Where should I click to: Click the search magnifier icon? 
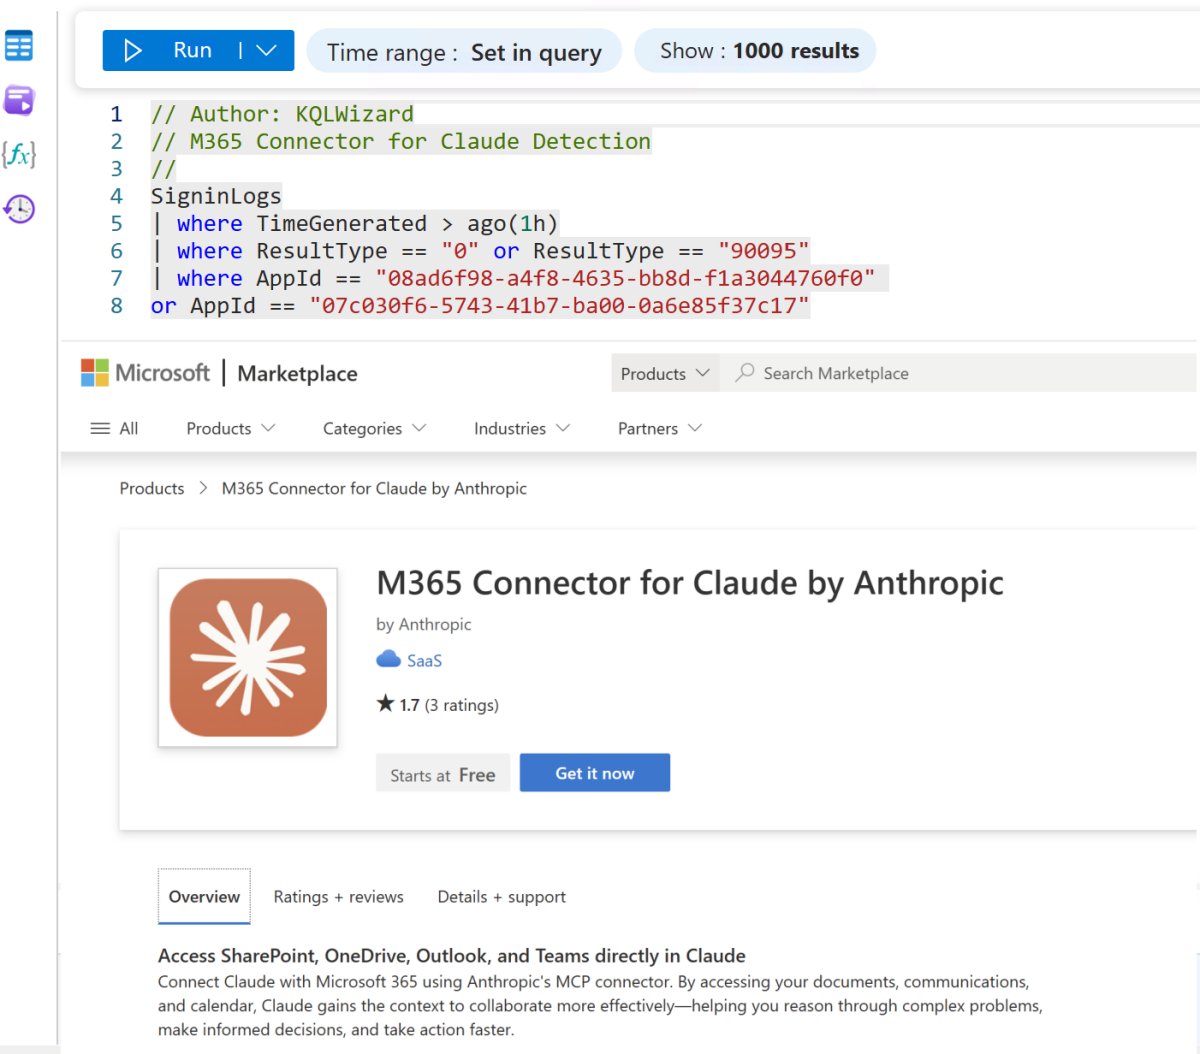(x=744, y=373)
